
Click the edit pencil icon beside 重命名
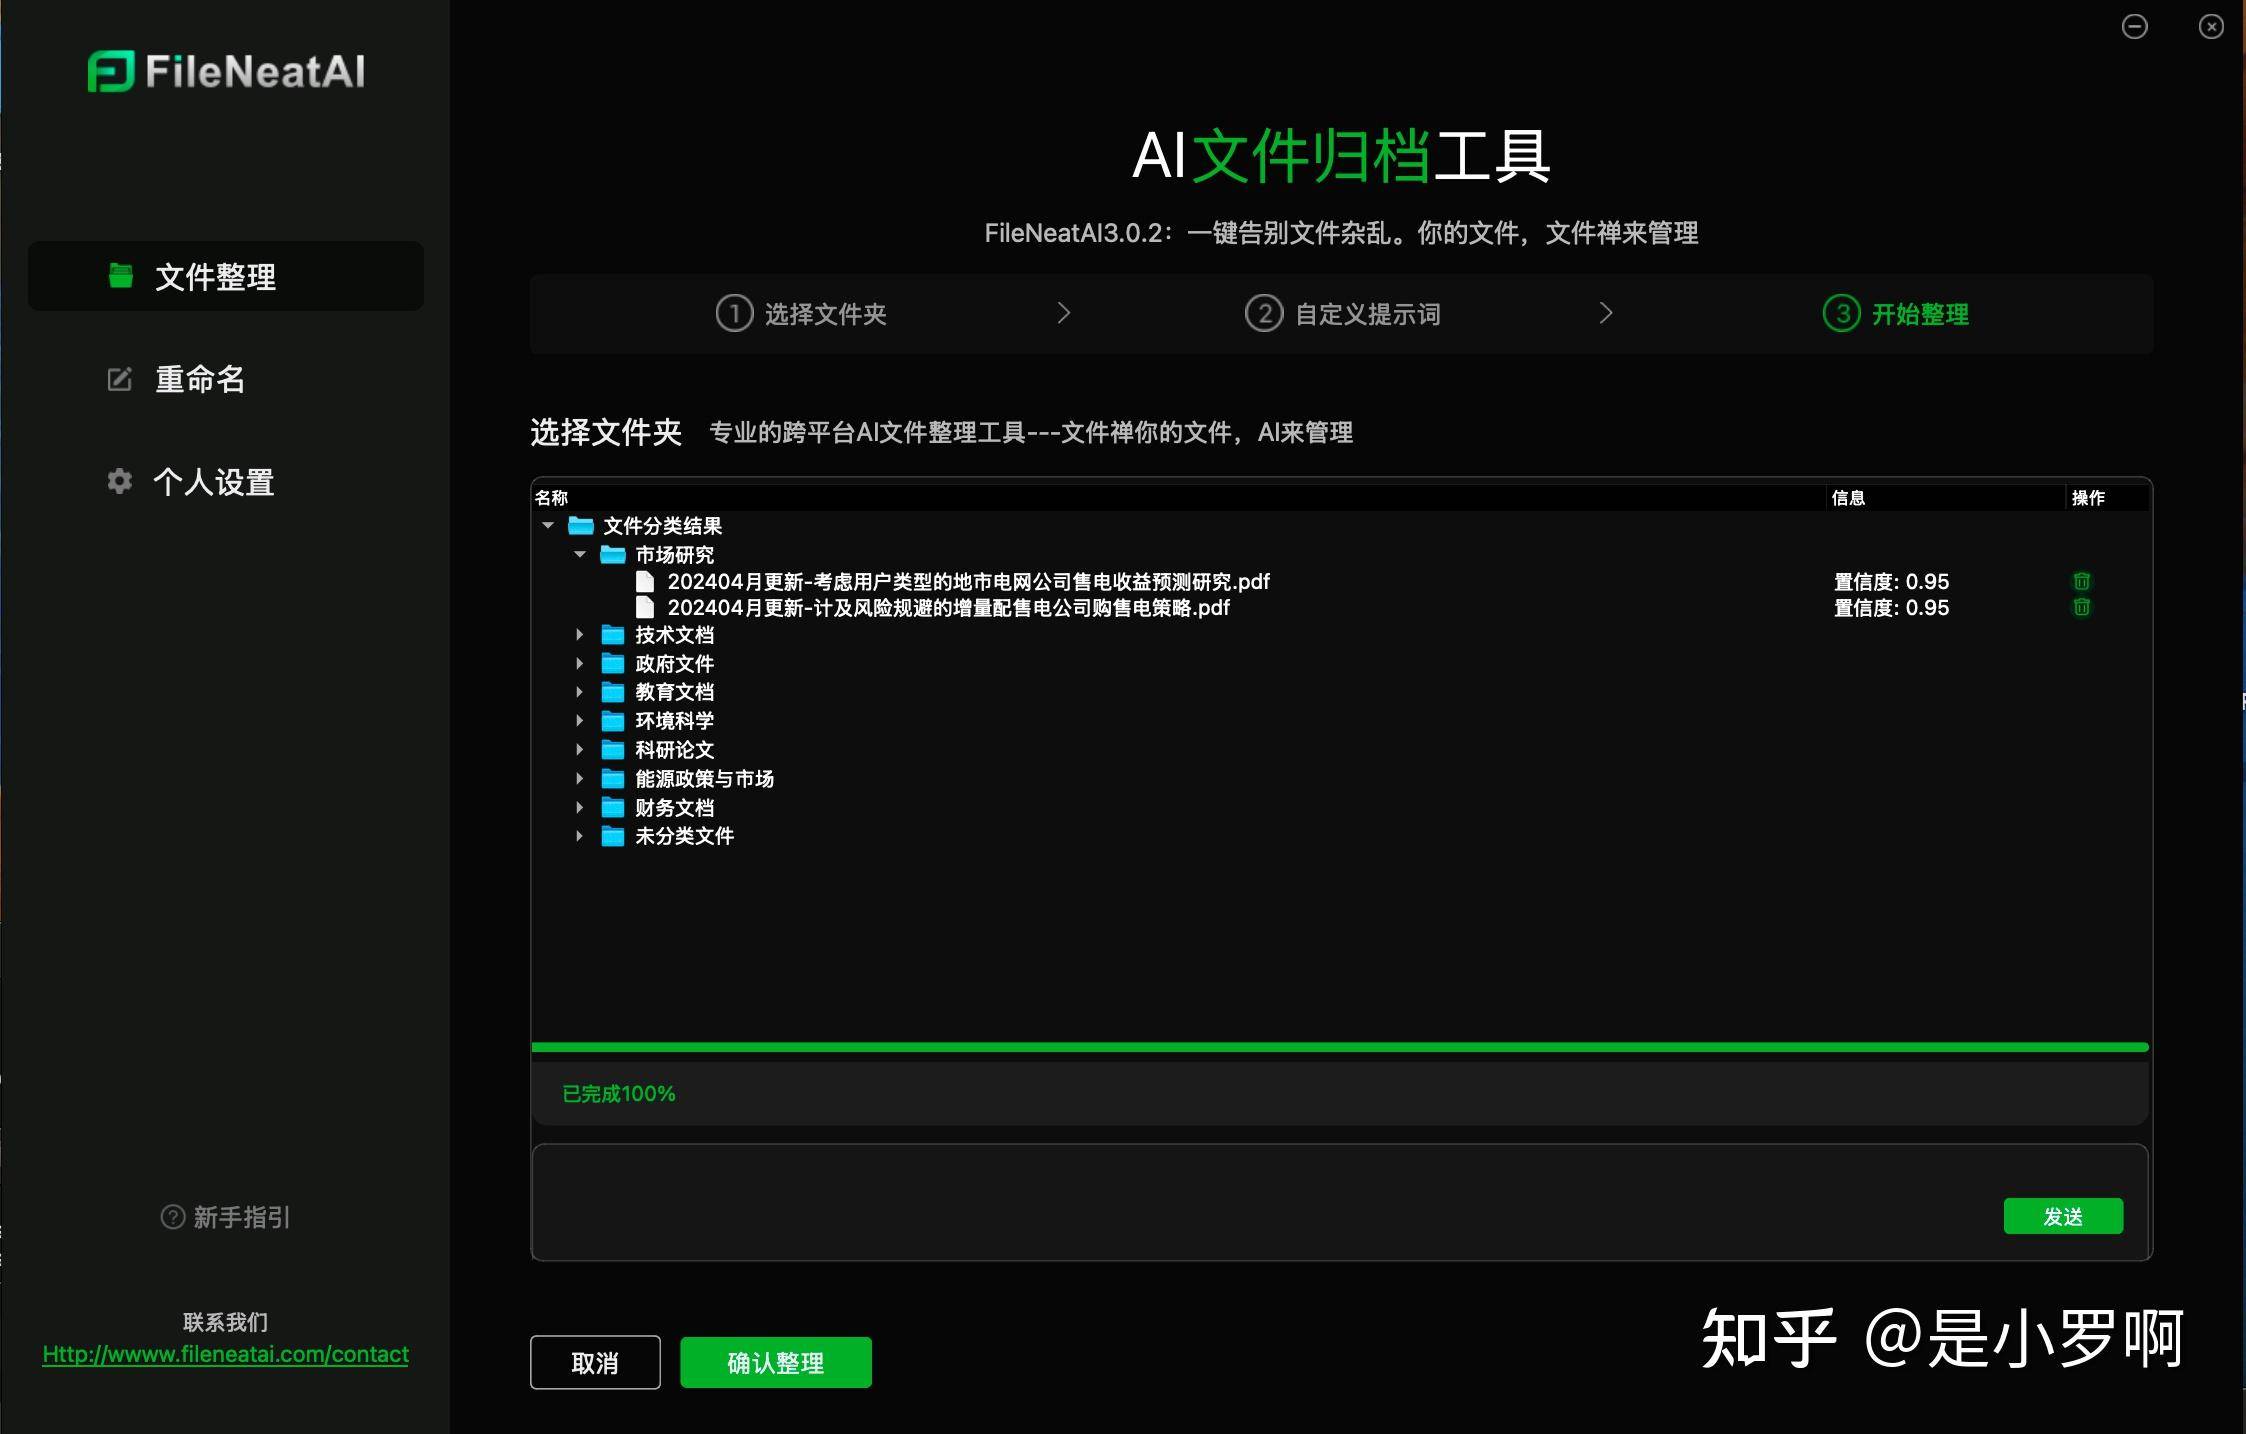tap(120, 379)
